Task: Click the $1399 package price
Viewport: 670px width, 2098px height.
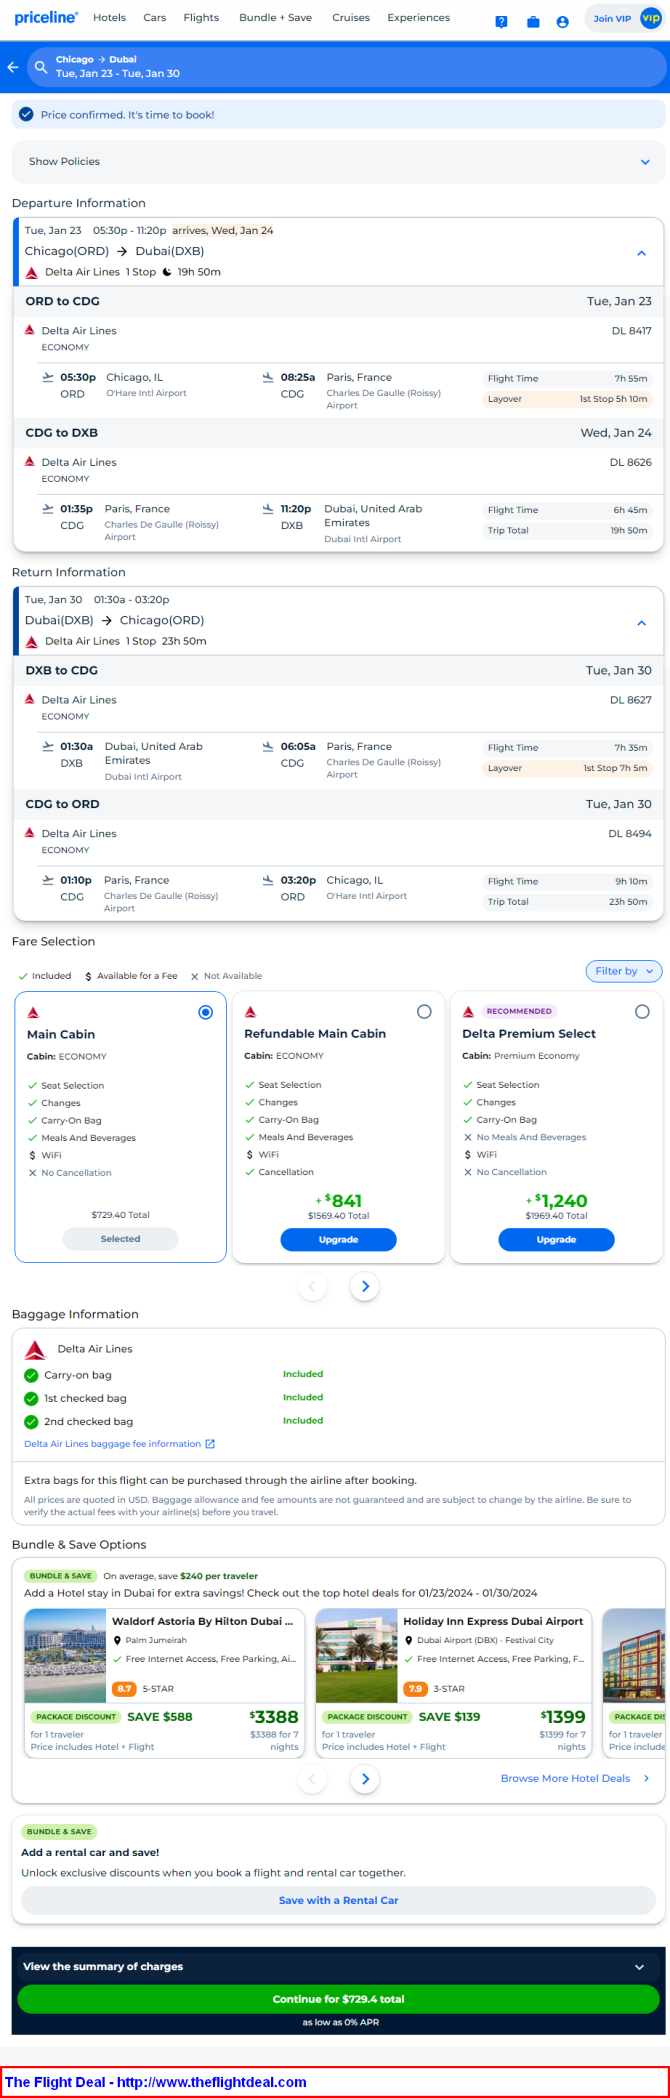Action: coord(563,1717)
